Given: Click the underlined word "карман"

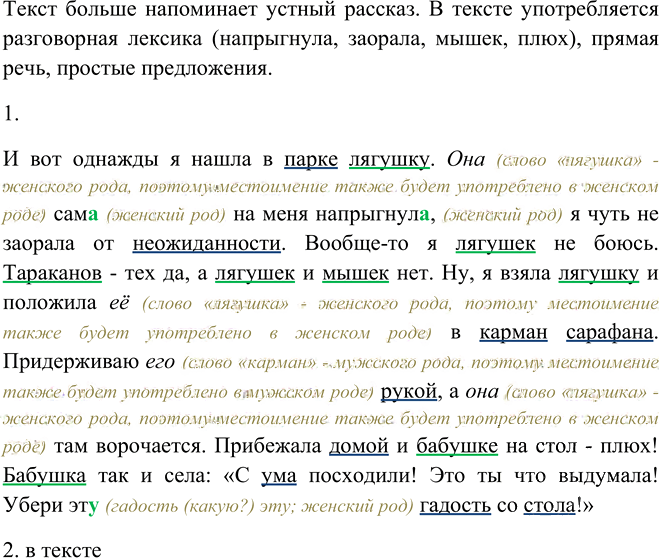Looking at the screenshot, I should click(x=513, y=333).
